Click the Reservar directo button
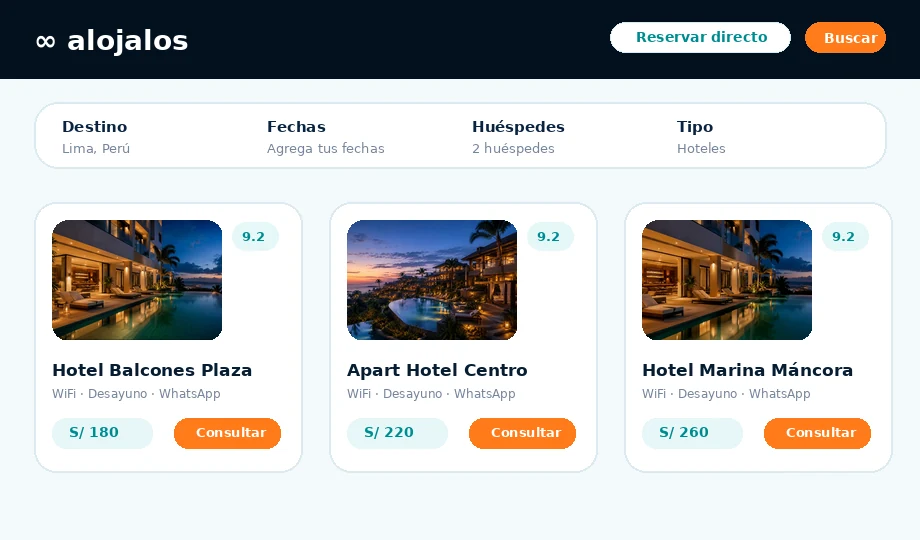 (x=700, y=38)
